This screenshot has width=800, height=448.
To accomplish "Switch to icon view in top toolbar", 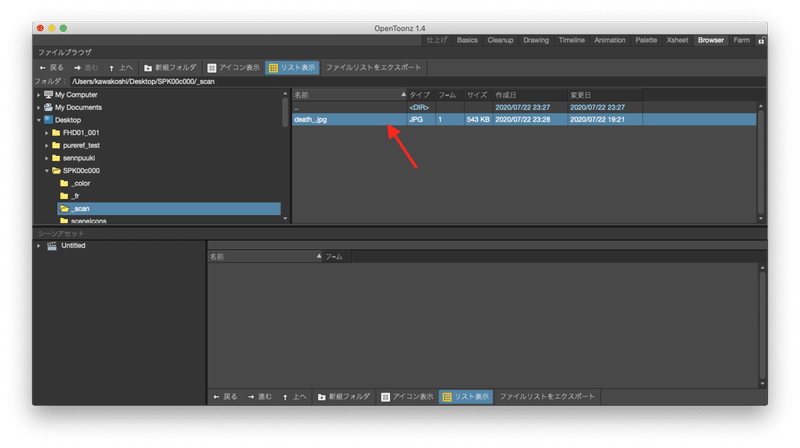I will [234, 67].
